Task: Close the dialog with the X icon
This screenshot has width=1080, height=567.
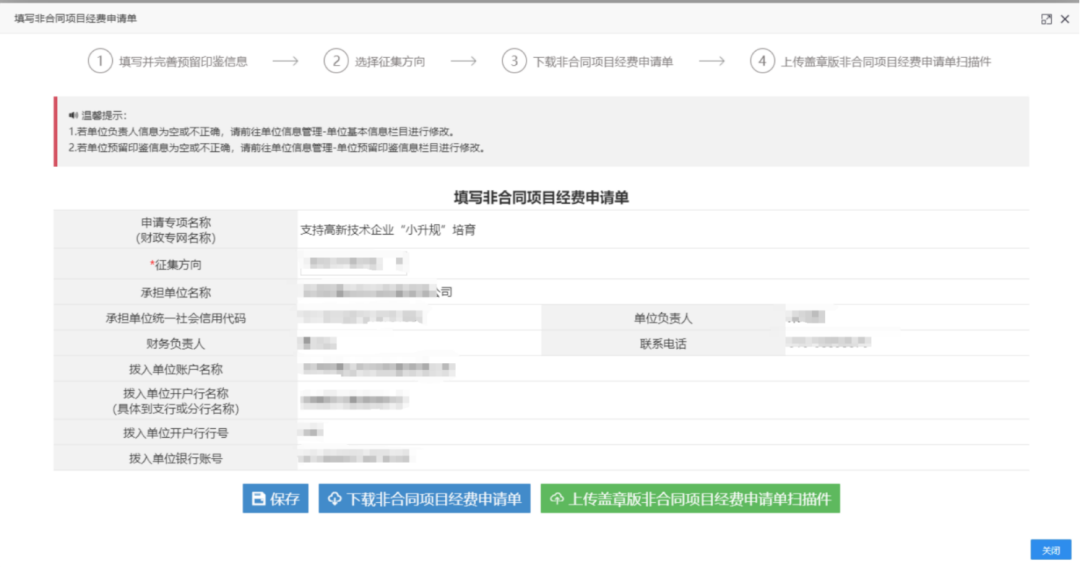Action: pyautogui.click(x=1065, y=19)
